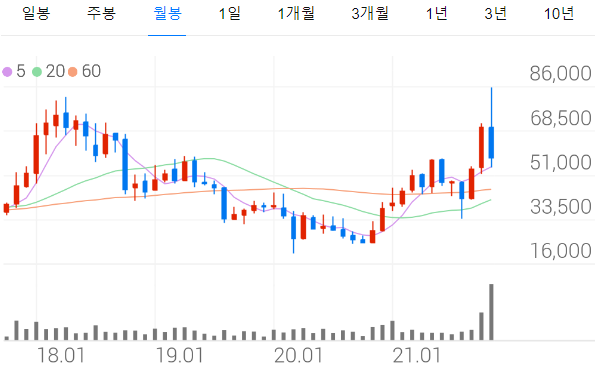
Task: Open the 3개월 chart range tab
Action: (370, 14)
